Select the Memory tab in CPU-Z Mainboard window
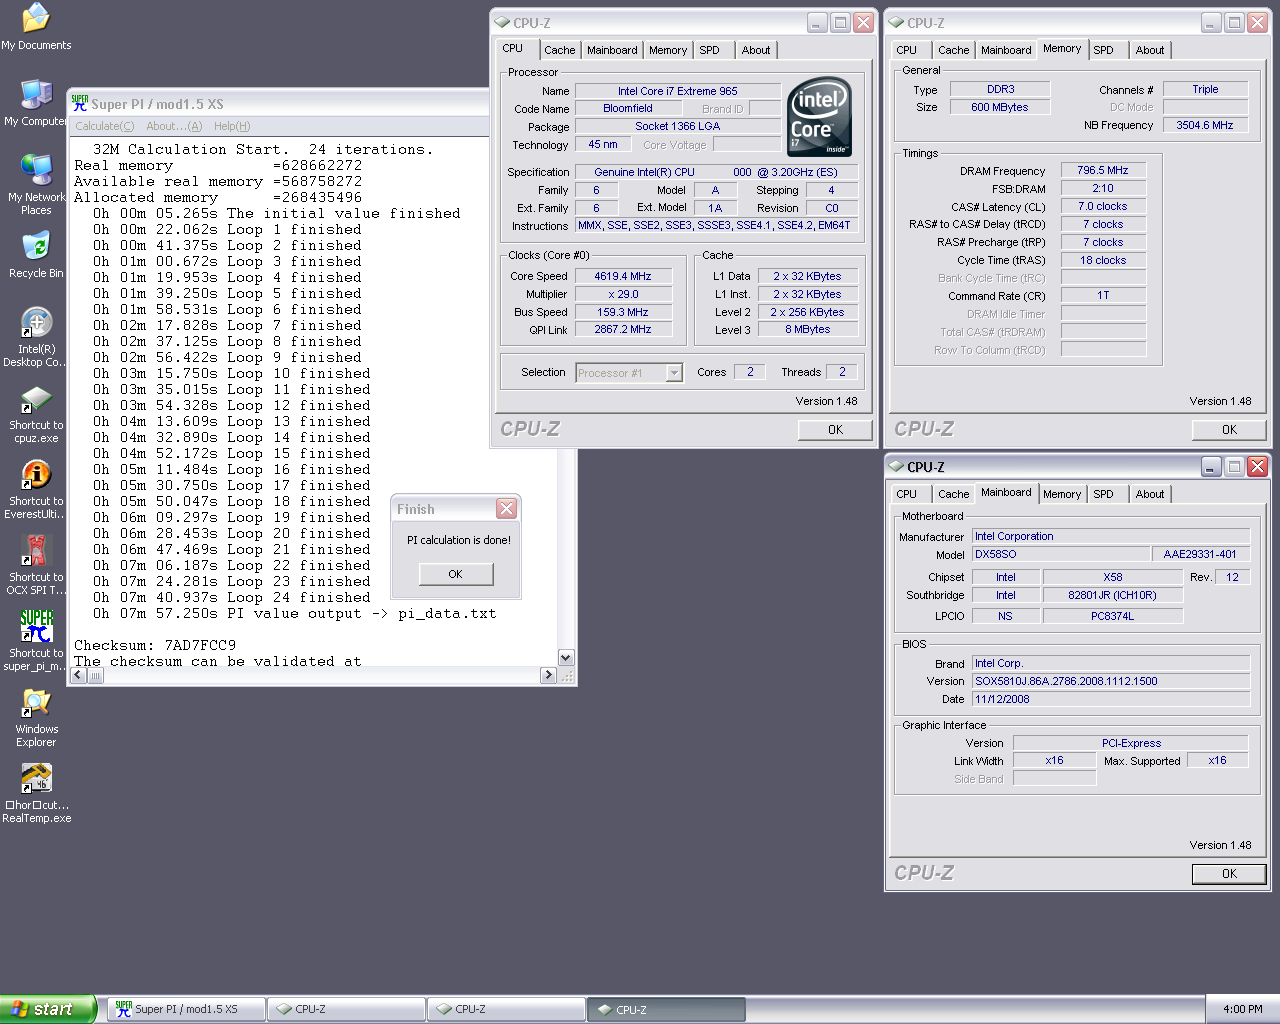The image size is (1280, 1024). 1062,494
